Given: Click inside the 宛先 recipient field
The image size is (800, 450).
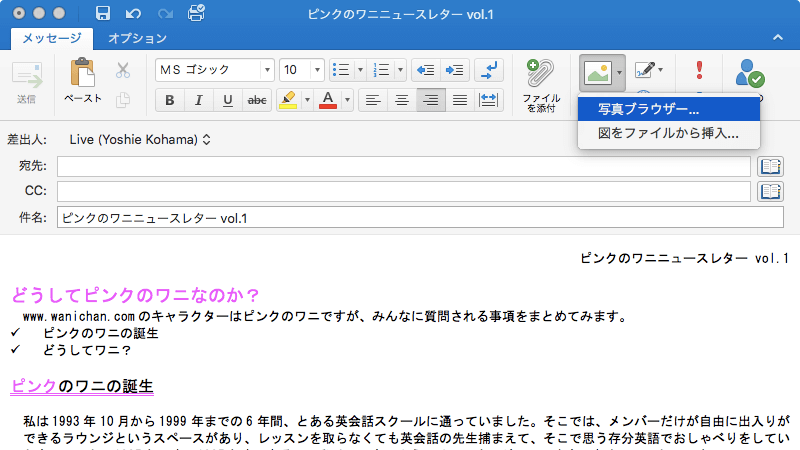Looking at the screenshot, I should tap(404, 166).
